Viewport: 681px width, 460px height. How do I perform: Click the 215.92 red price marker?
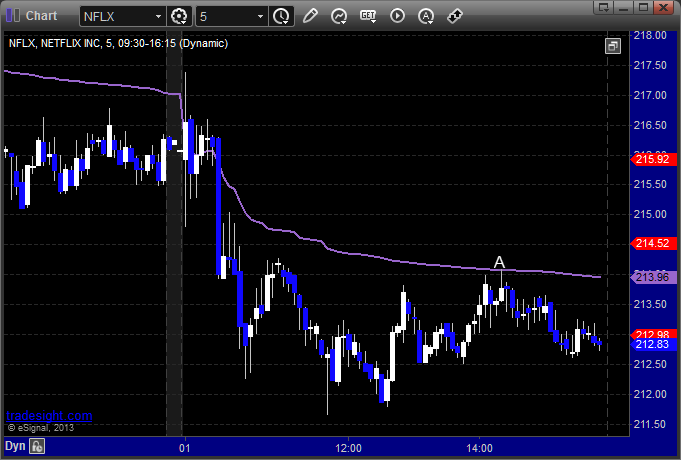(653, 159)
